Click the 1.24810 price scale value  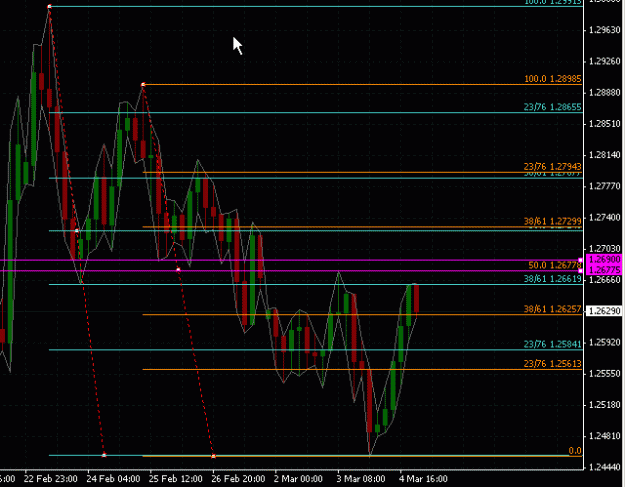605,436
